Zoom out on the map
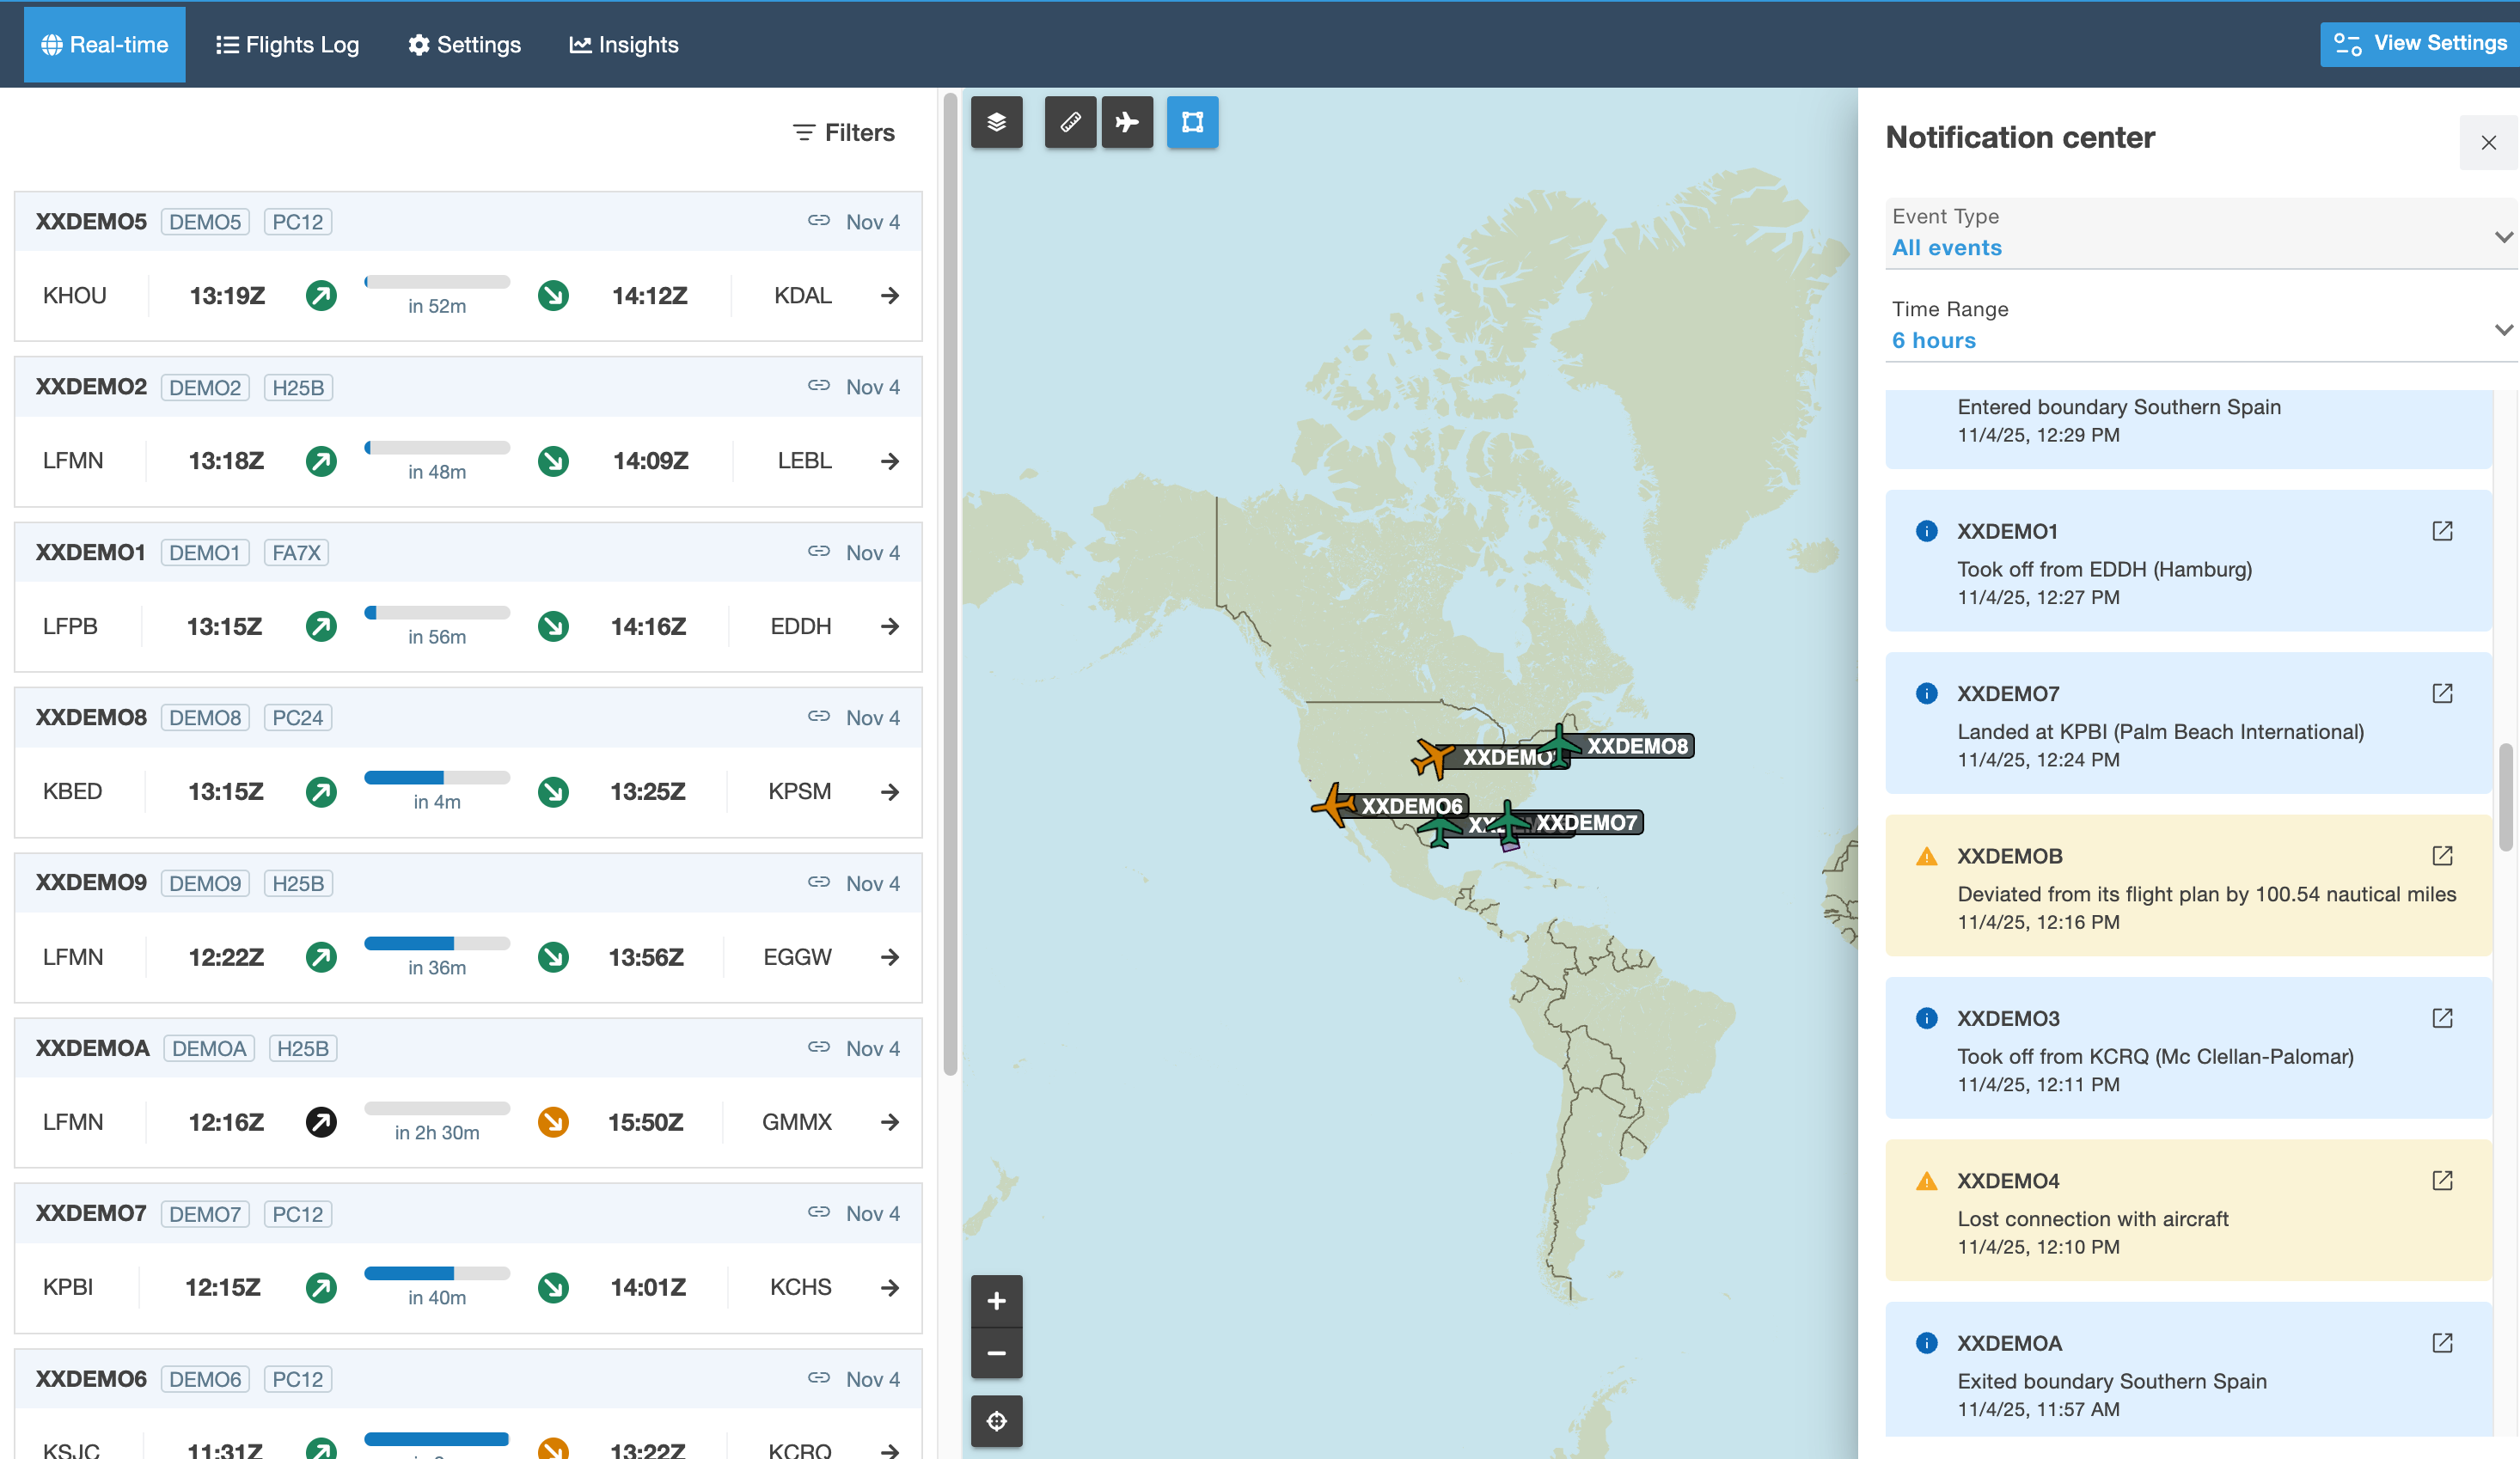This screenshot has width=2520, height=1459. [x=996, y=1354]
